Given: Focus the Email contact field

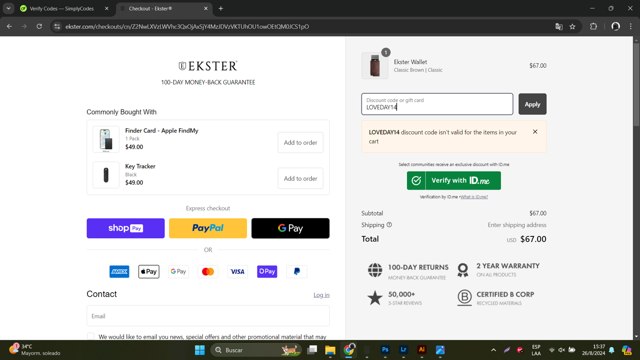Looking at the screenshot, I should click(x=208, y=316).
